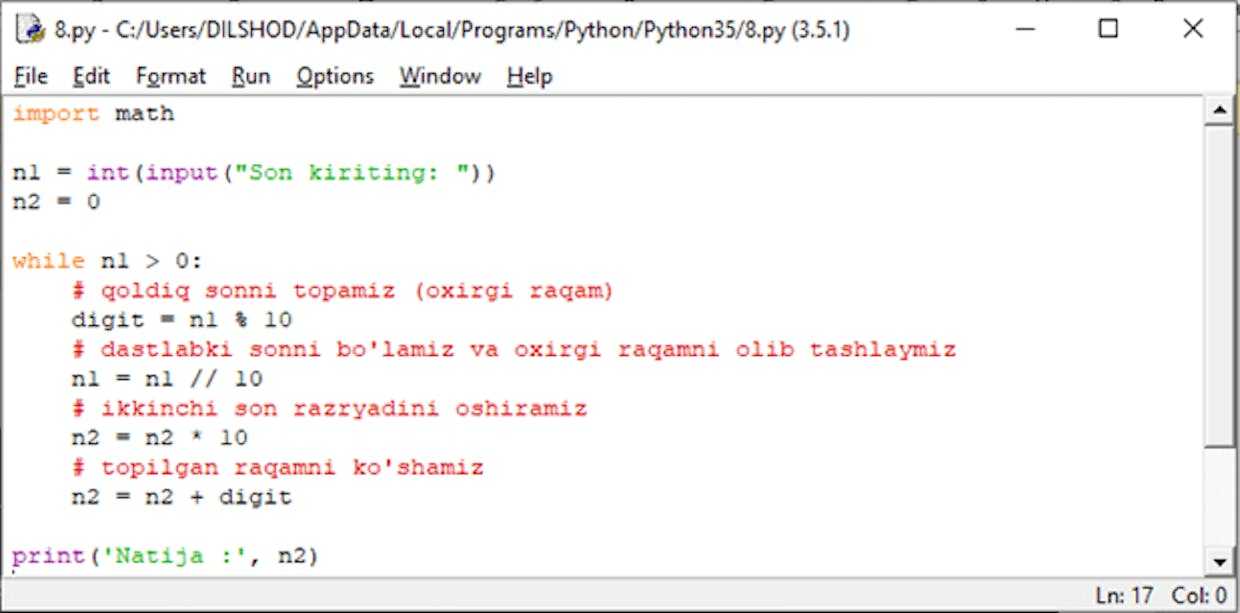The width and height of the screenshot is (1240, 613).
Task: Maximize the IDLE editor window
Action: point(1108,30)
